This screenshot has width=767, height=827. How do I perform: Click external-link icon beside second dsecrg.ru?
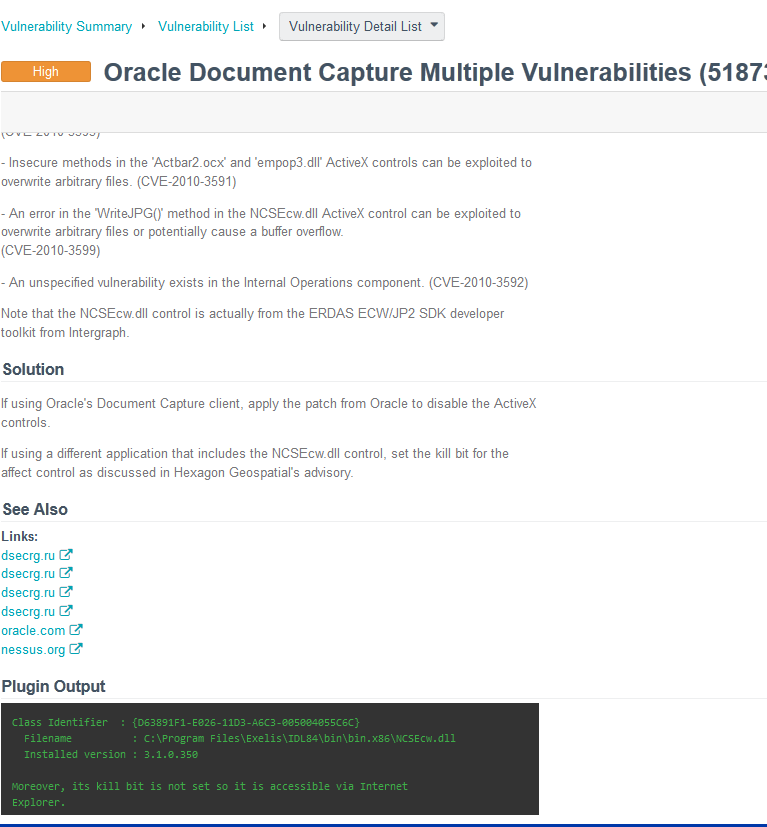point(66,573)
